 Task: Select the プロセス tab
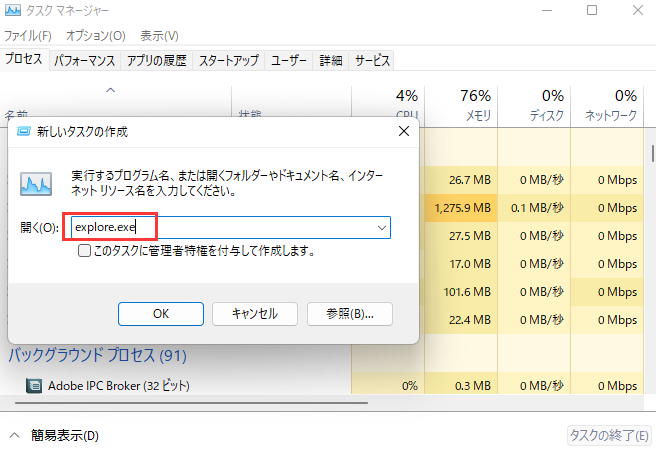24,59
